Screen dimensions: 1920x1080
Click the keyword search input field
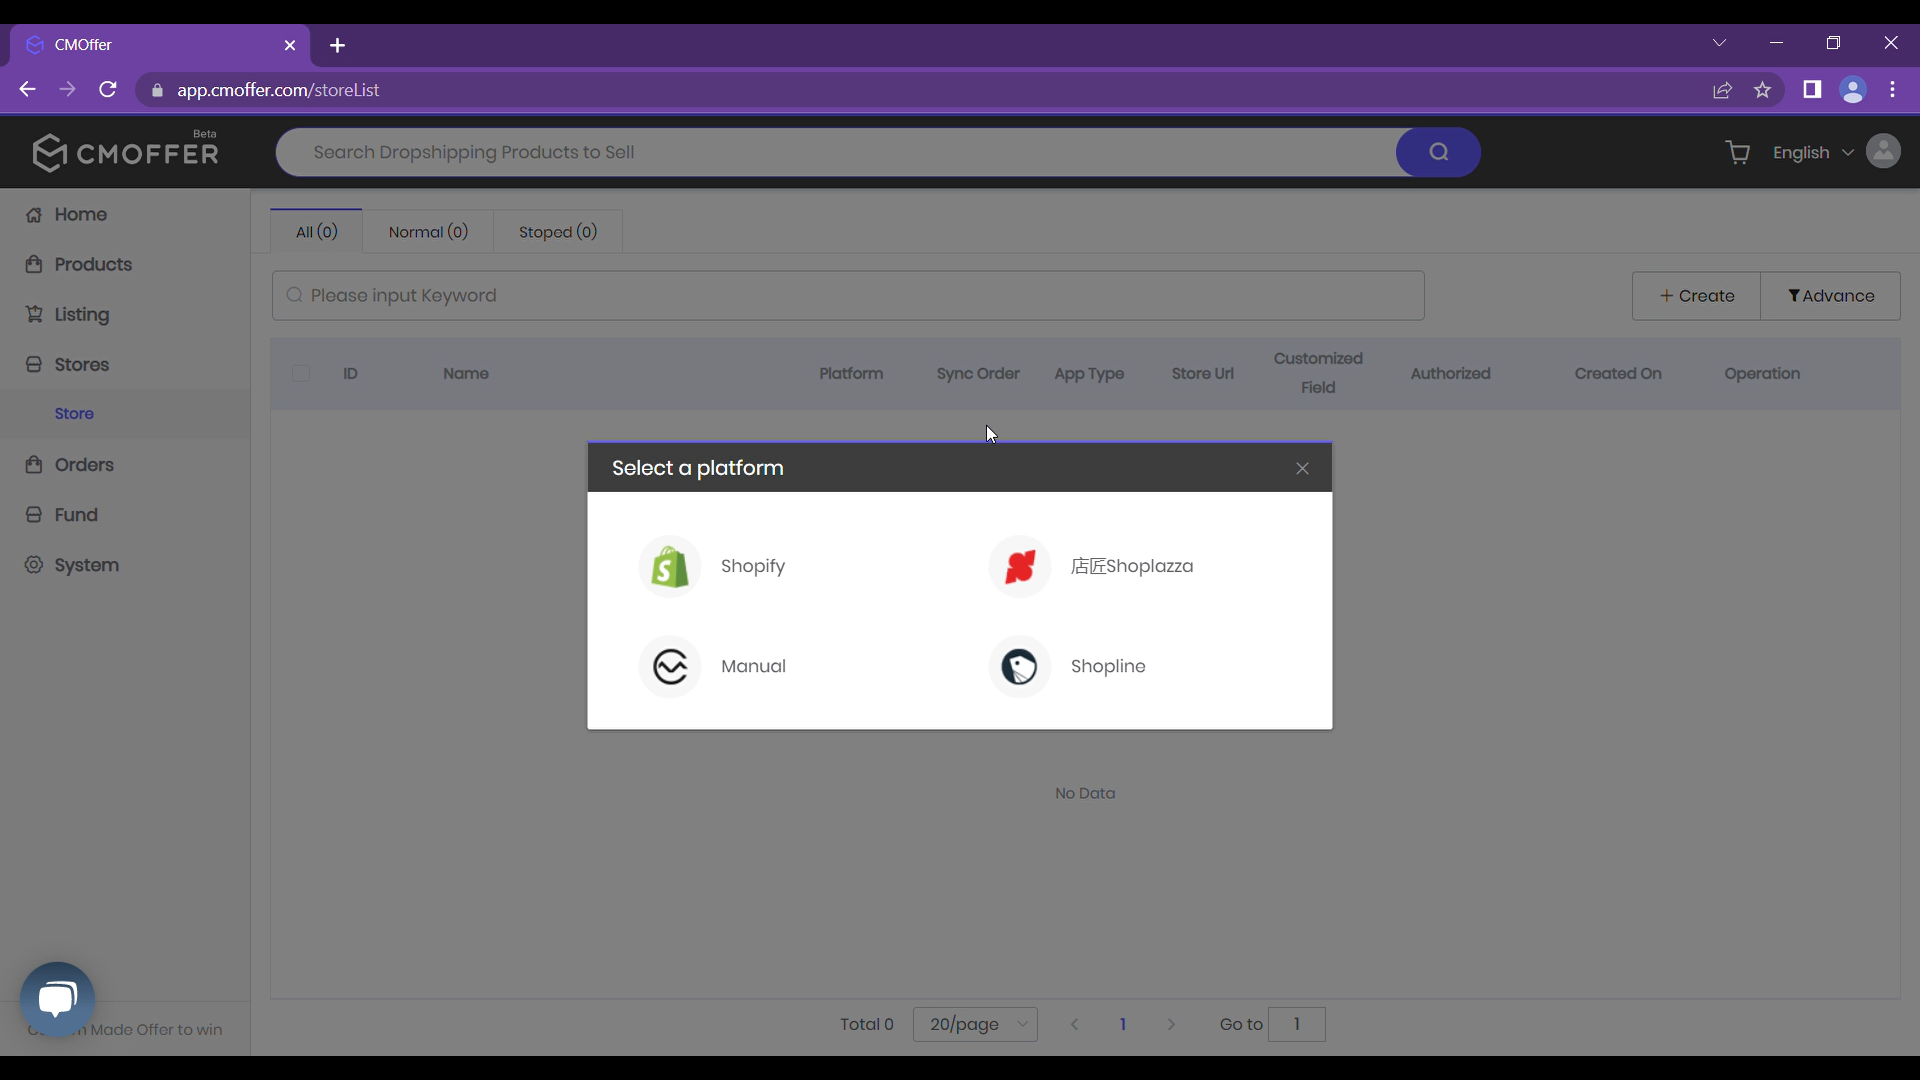pos(848,295)
